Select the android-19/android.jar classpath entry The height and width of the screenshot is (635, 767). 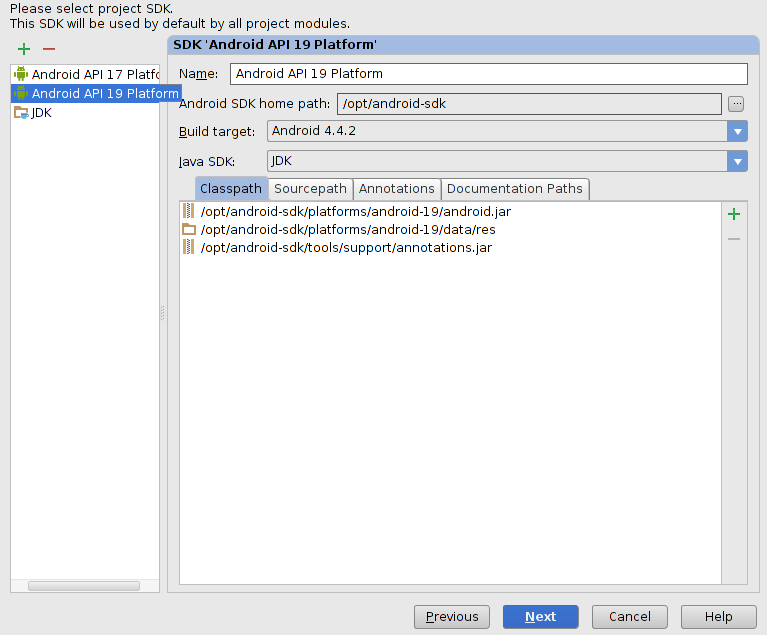point(450,211)
